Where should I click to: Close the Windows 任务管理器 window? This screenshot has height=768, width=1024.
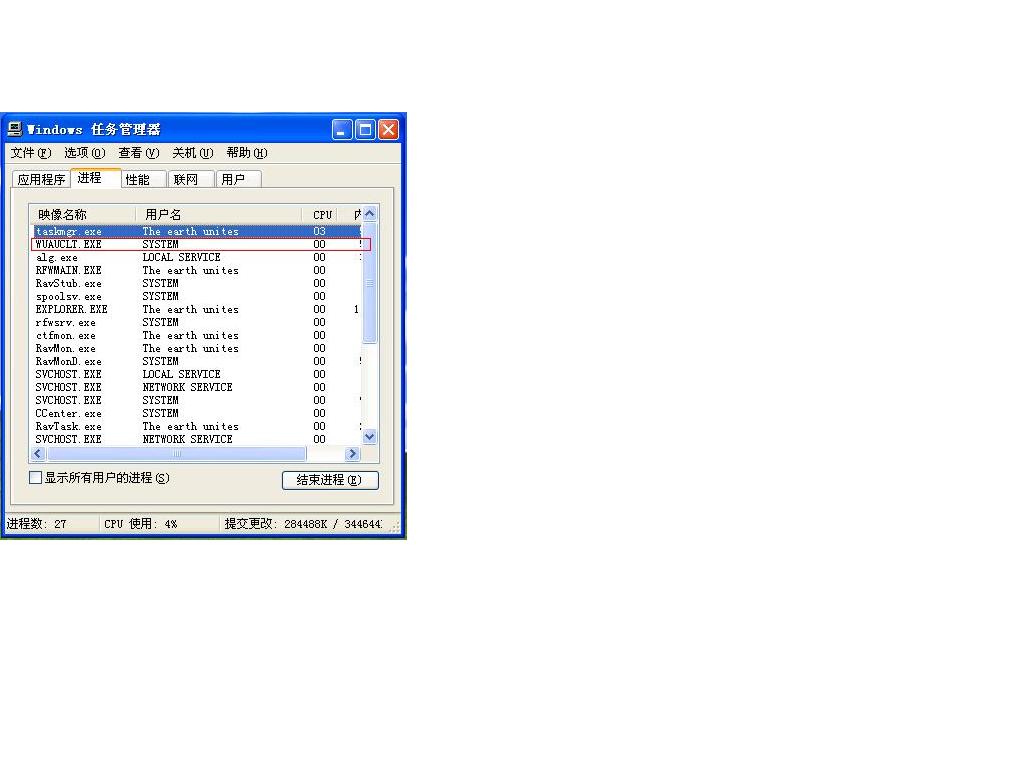[389, 129]
